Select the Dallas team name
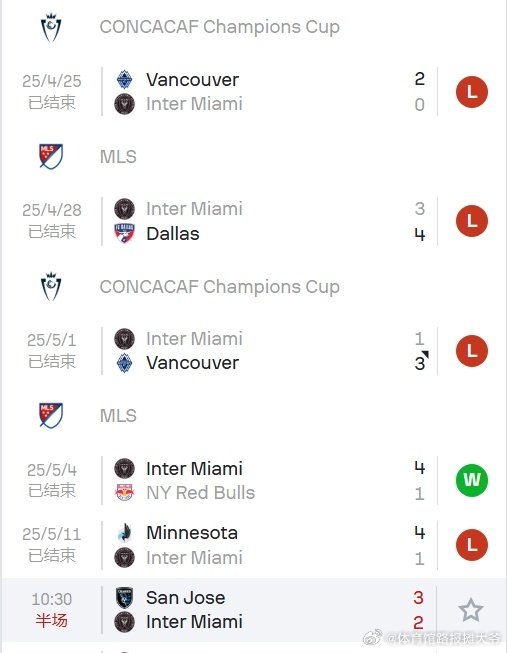 [173, 234]
